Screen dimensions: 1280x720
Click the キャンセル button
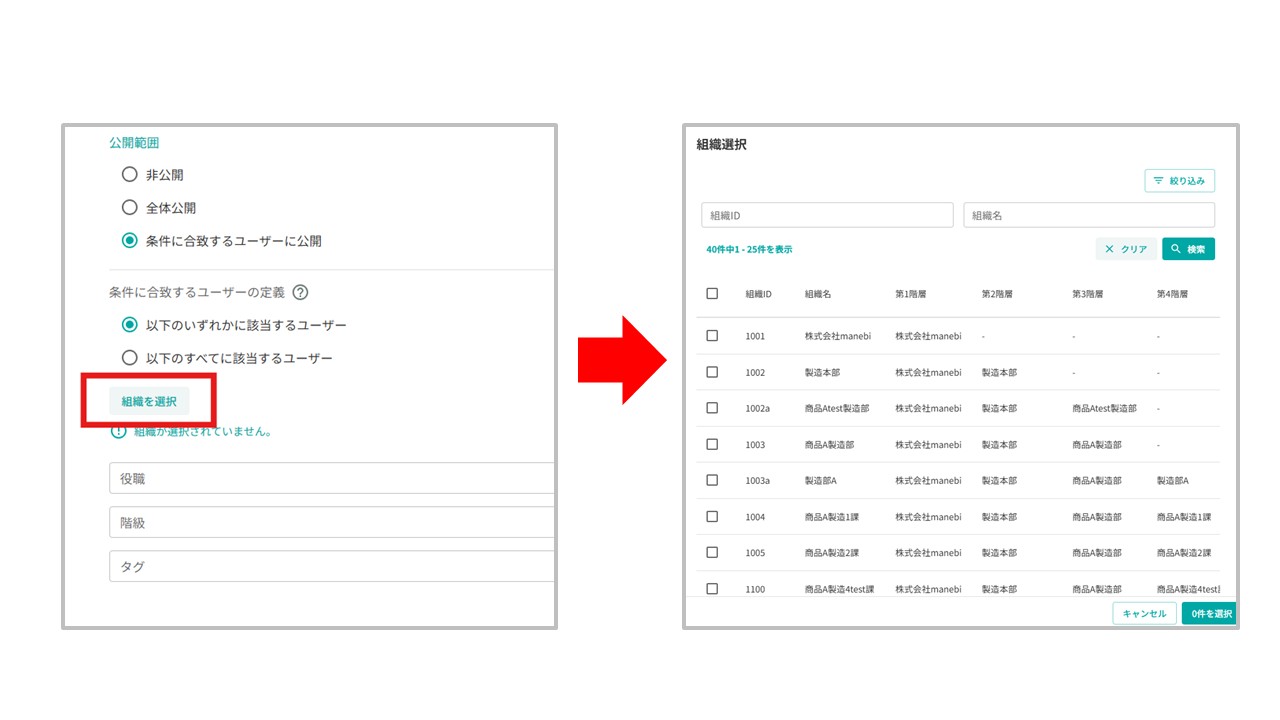(x=1144, y=614)
